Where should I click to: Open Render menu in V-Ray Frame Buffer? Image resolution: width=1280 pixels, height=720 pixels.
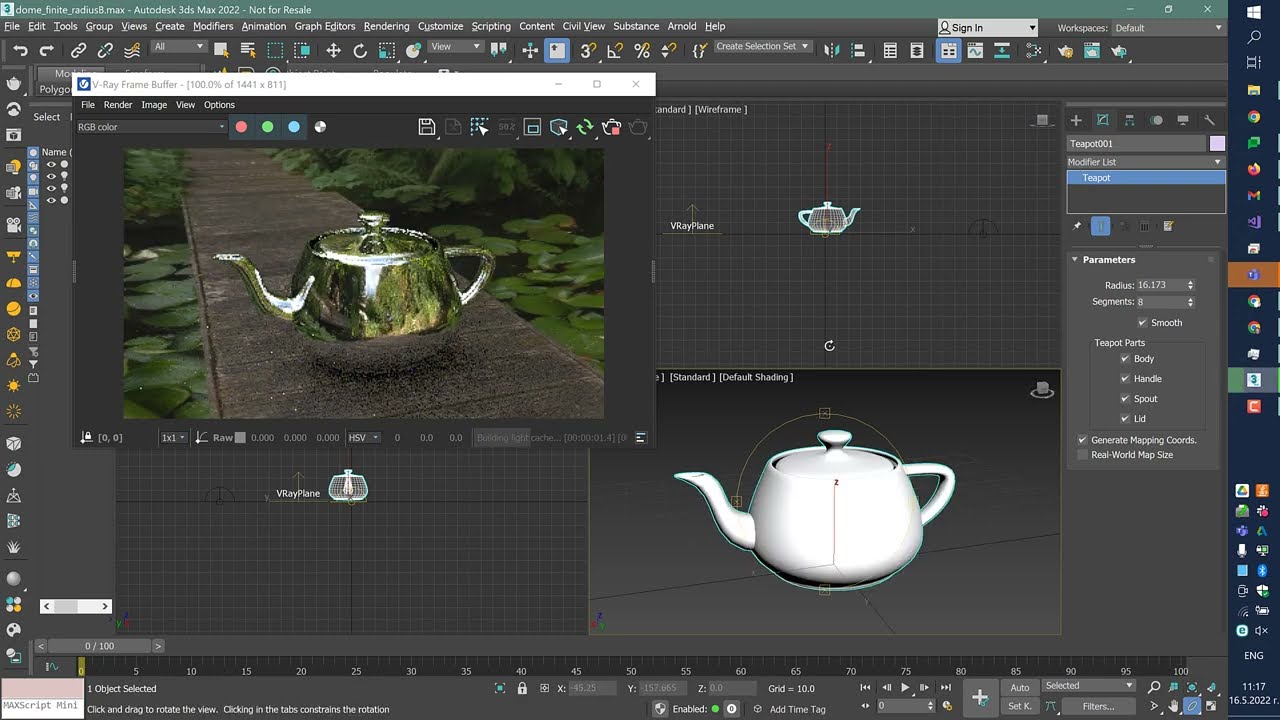(118, 105)
